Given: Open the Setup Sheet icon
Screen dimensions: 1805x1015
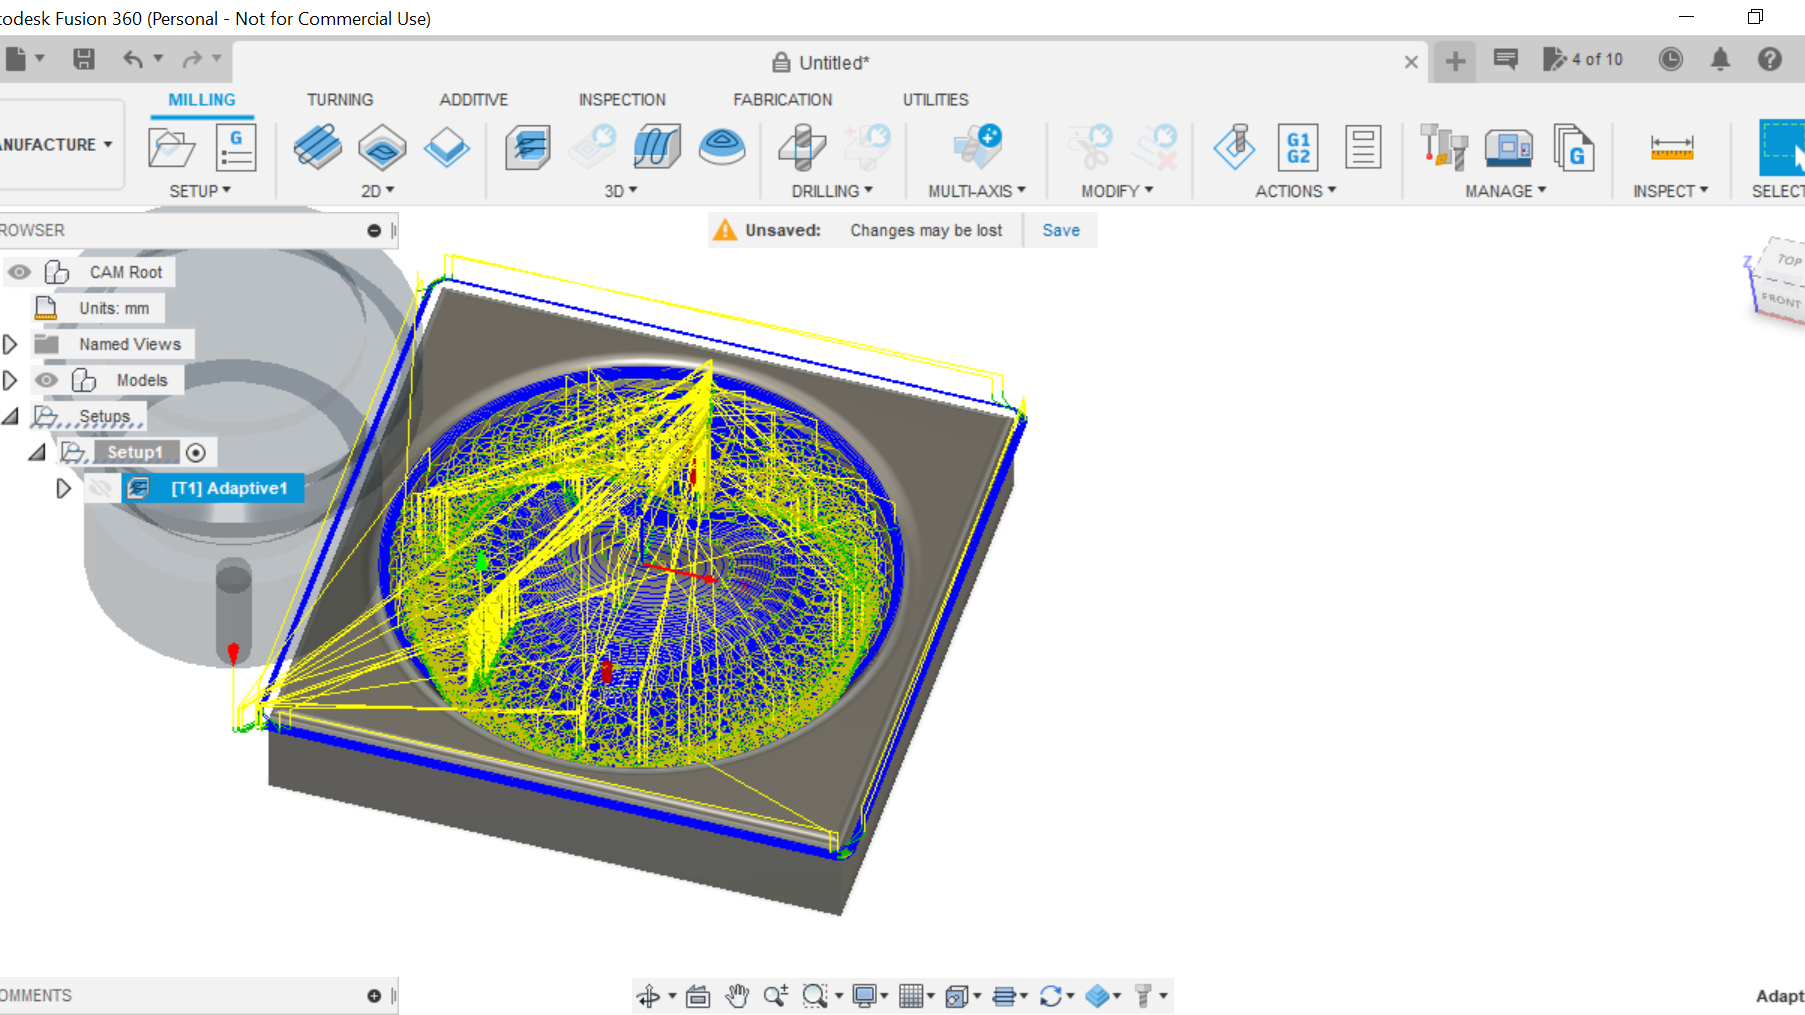Looking at the screenshot, I should (1363, 147).
